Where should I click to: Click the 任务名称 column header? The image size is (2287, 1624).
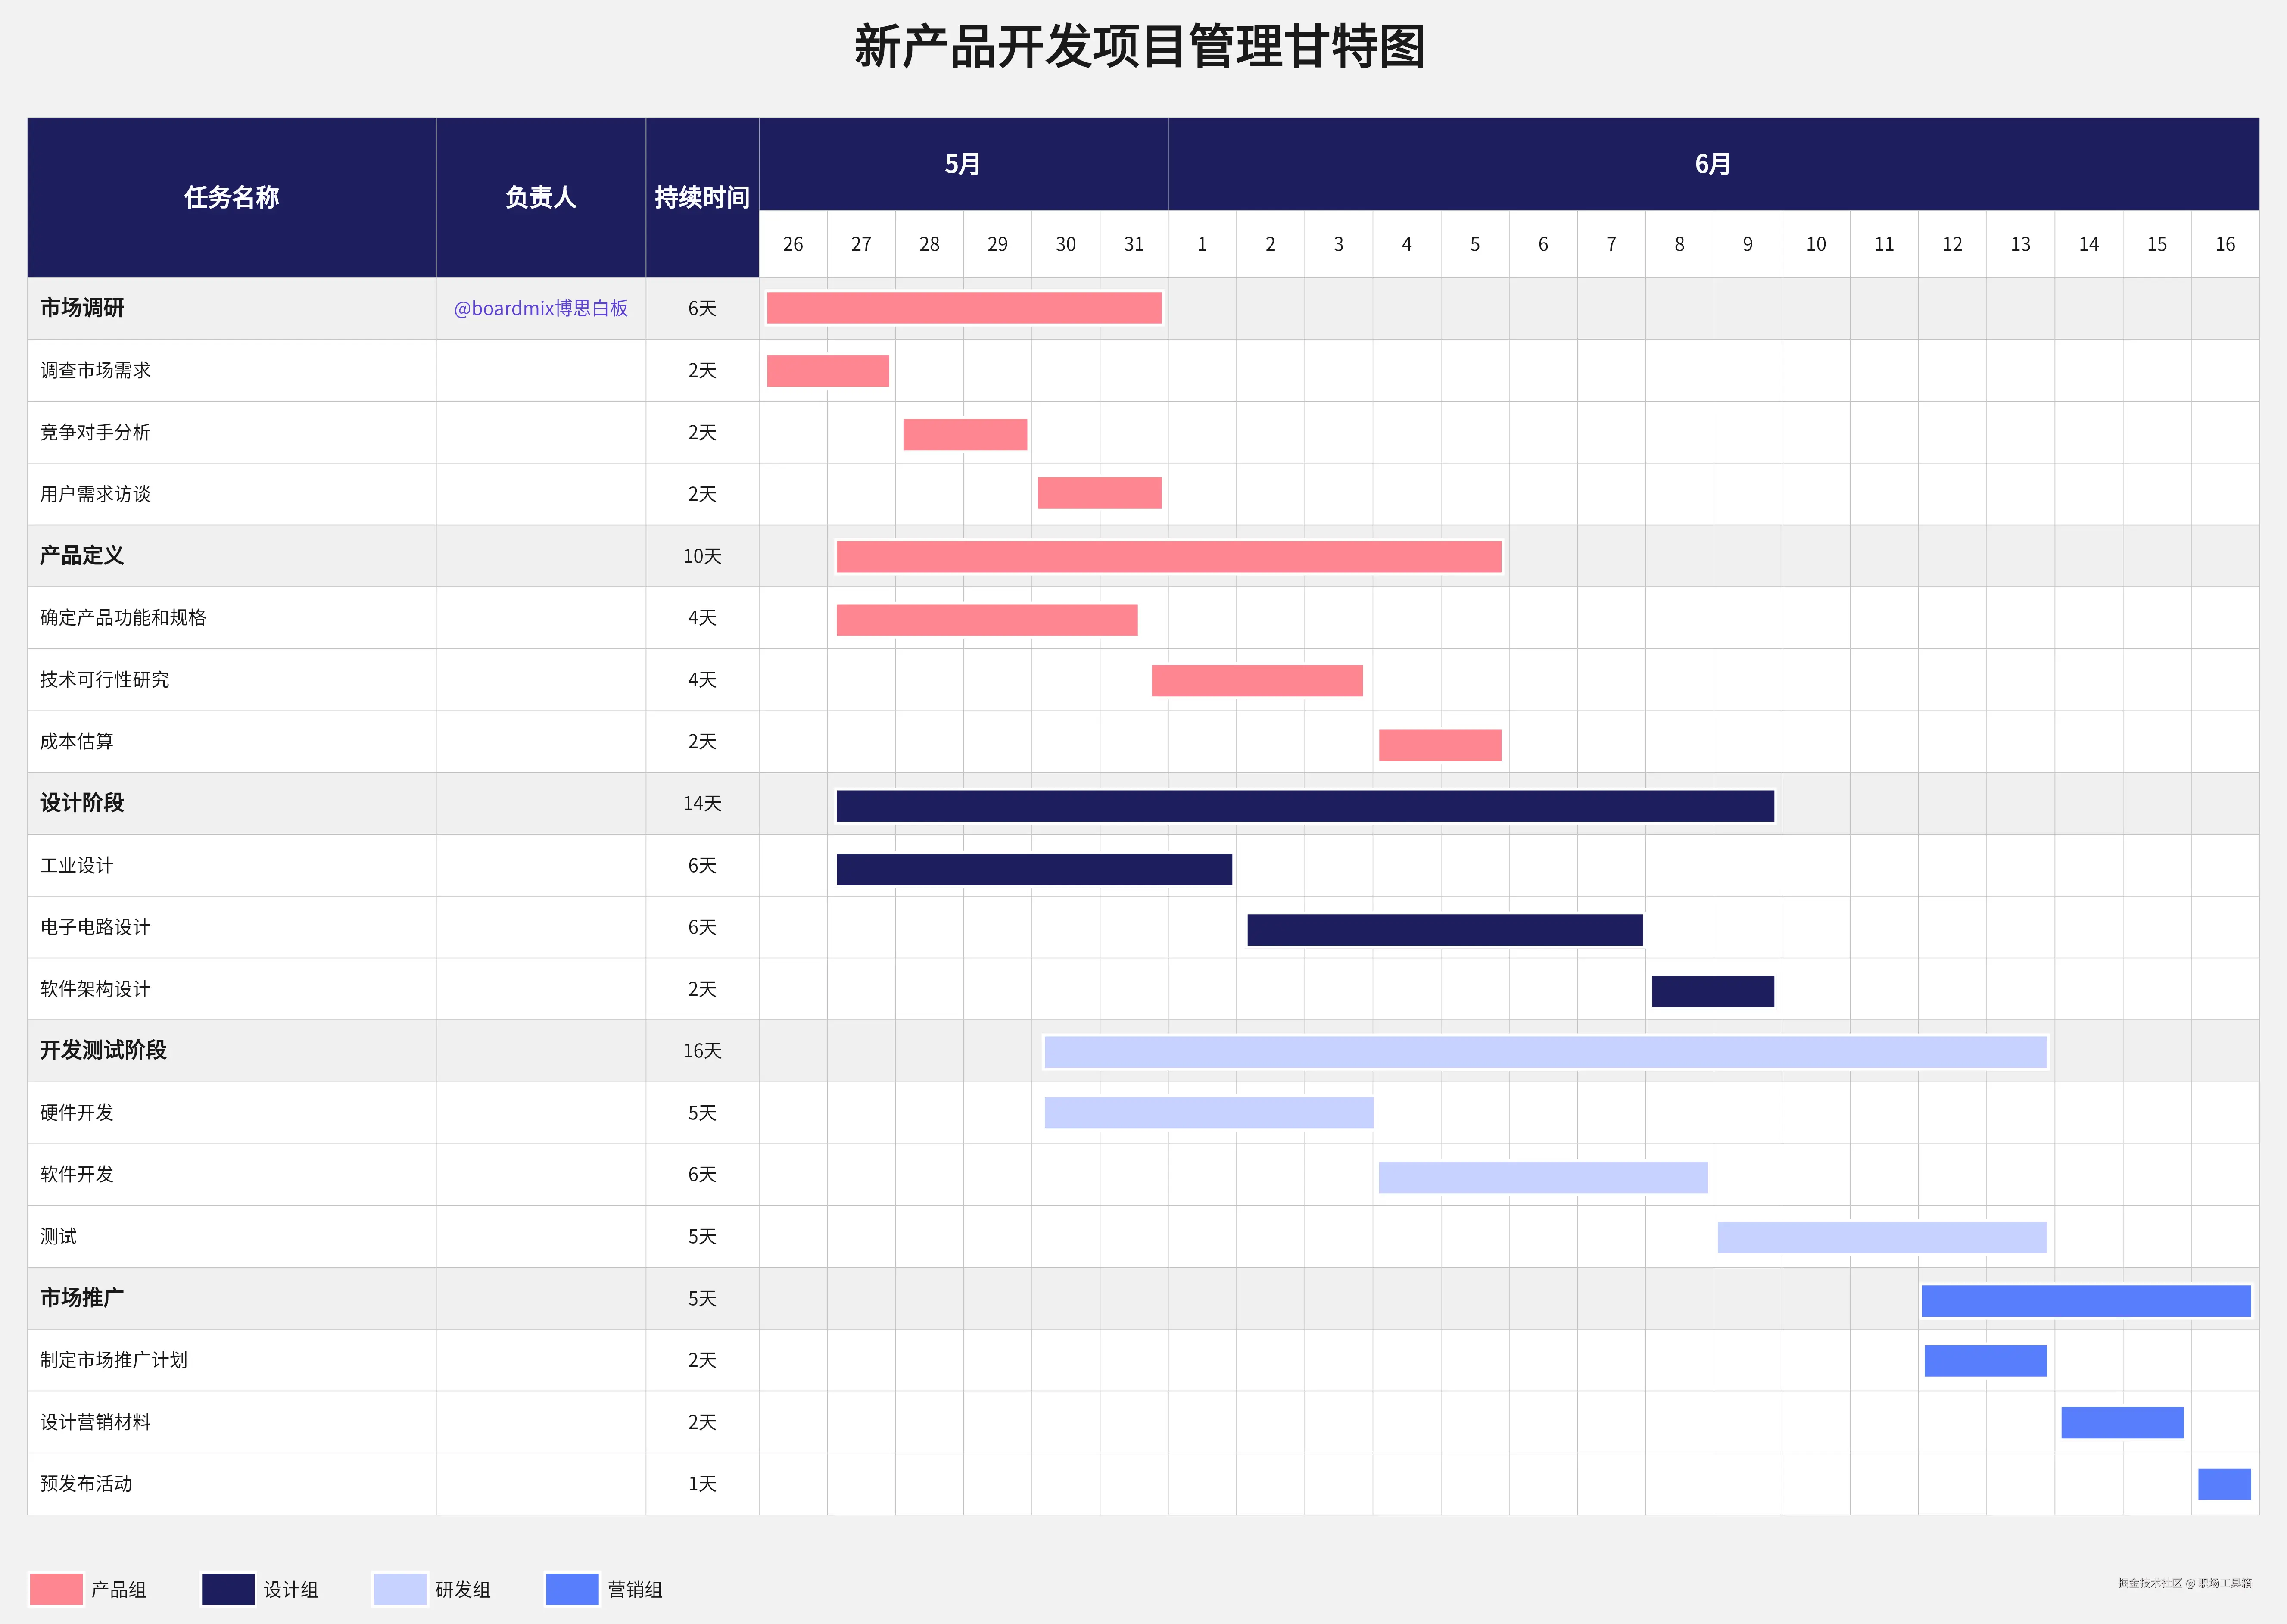pos(231,197)
